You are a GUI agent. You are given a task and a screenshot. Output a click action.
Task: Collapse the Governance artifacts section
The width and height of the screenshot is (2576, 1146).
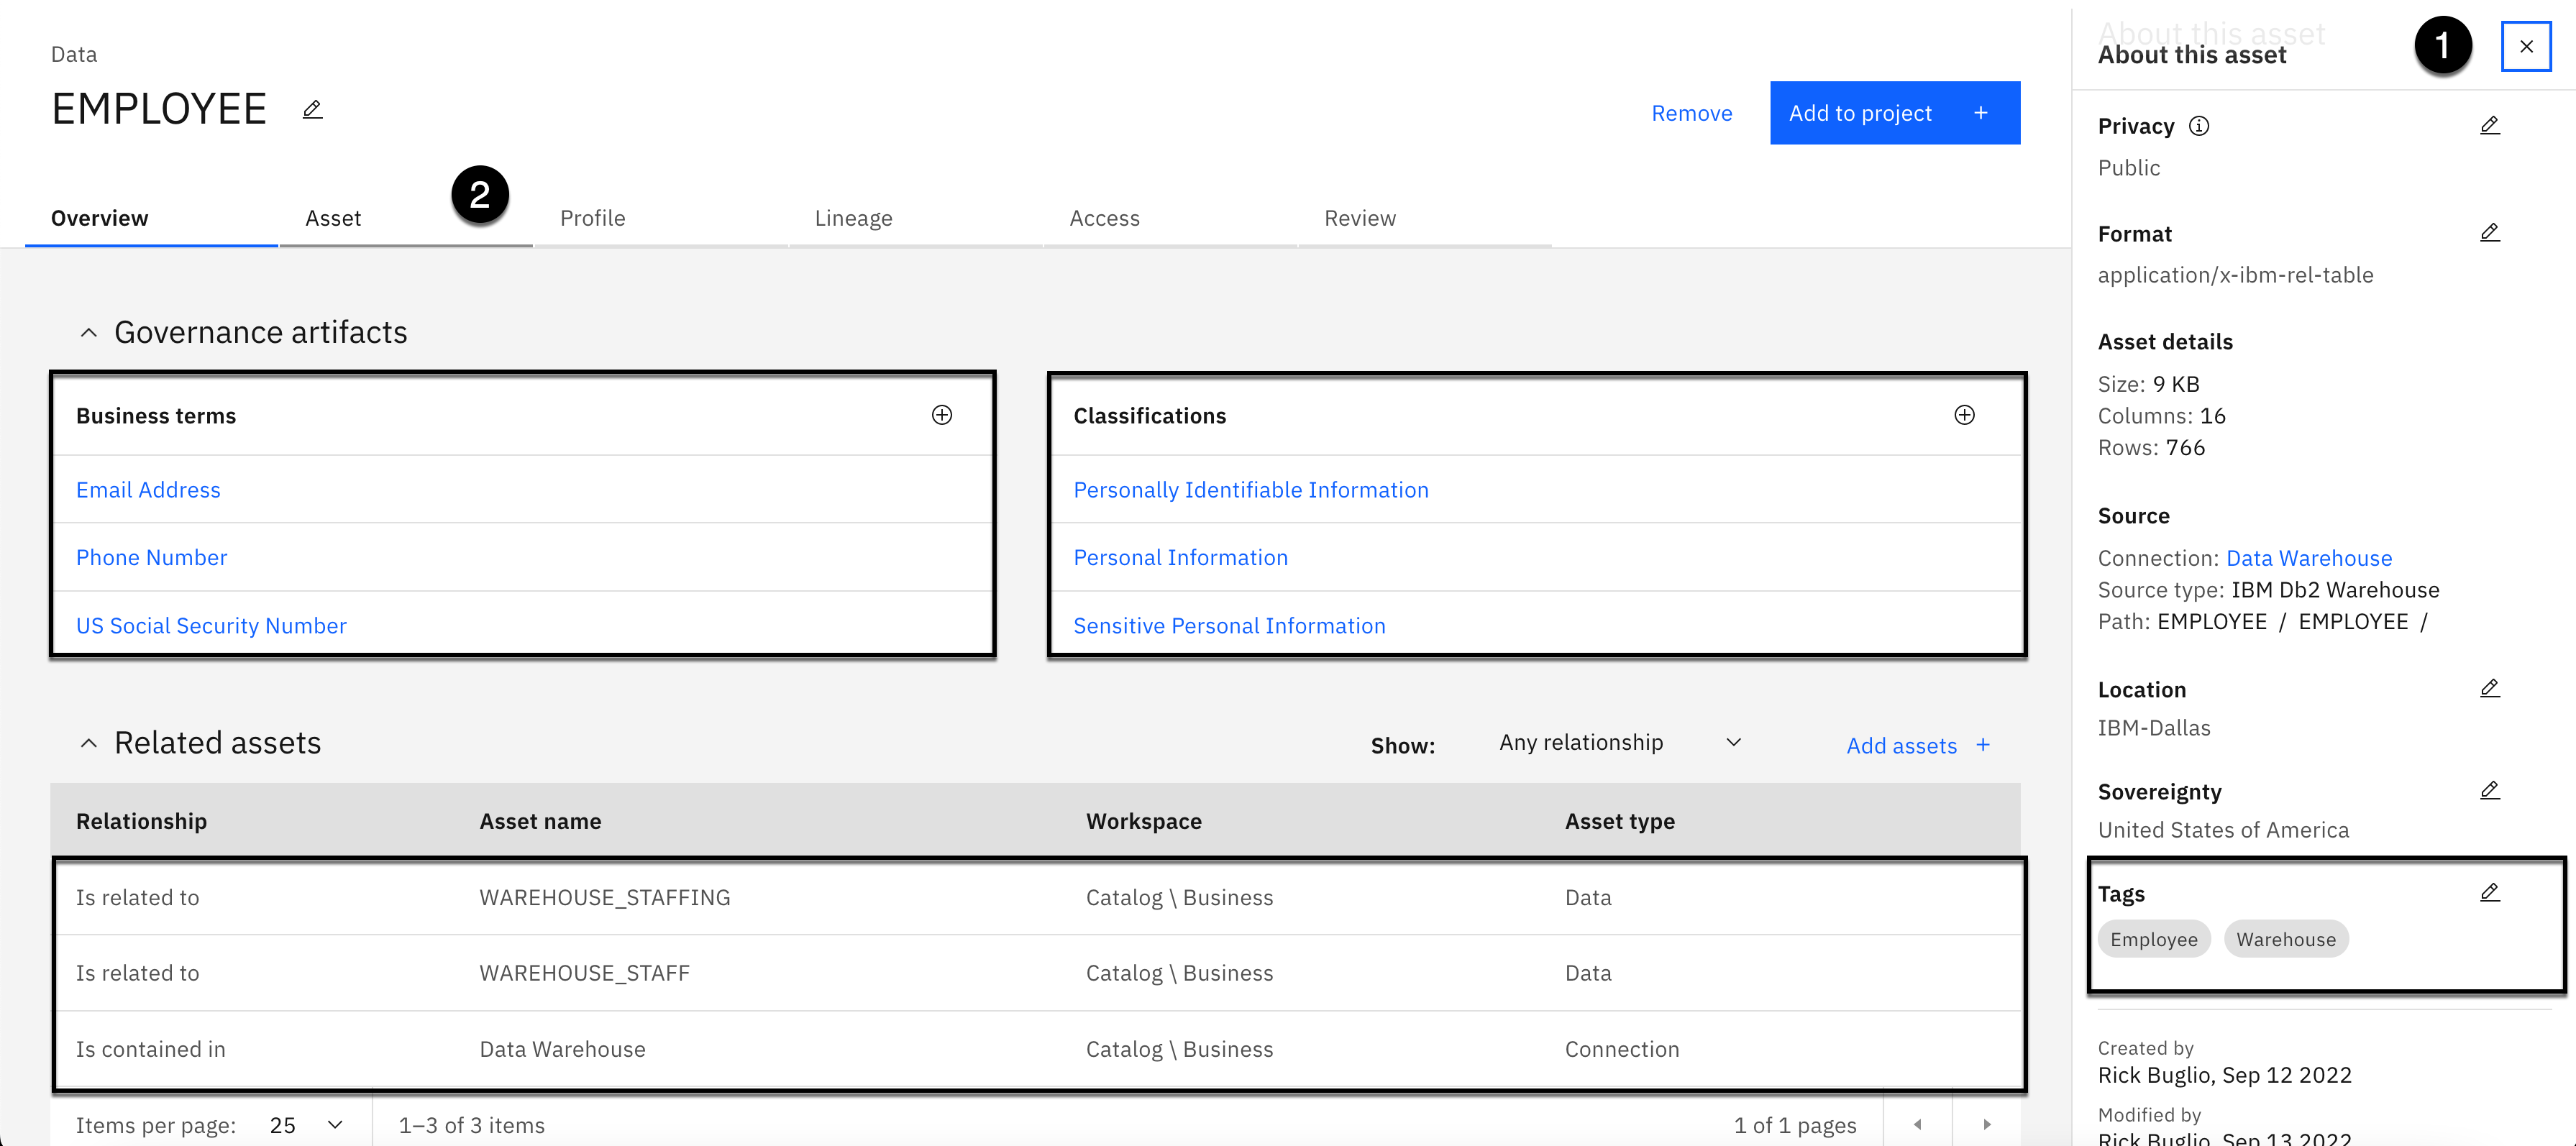(x=89, y=333)
